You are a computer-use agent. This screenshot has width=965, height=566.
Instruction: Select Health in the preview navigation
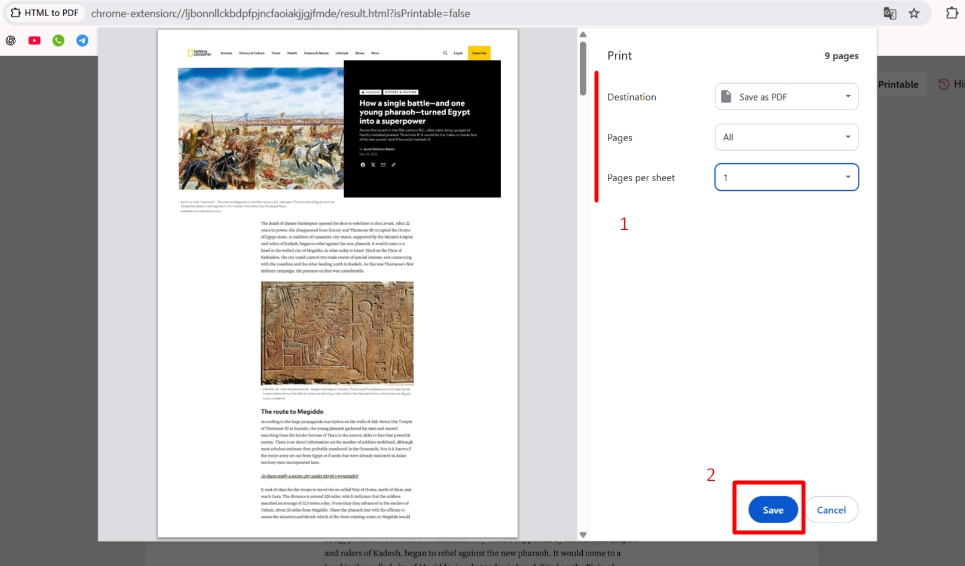(292, 53)
